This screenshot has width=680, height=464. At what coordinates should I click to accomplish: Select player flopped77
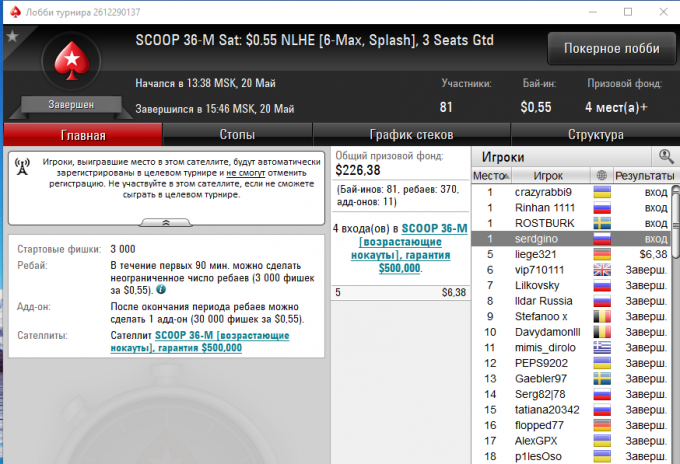571,425
